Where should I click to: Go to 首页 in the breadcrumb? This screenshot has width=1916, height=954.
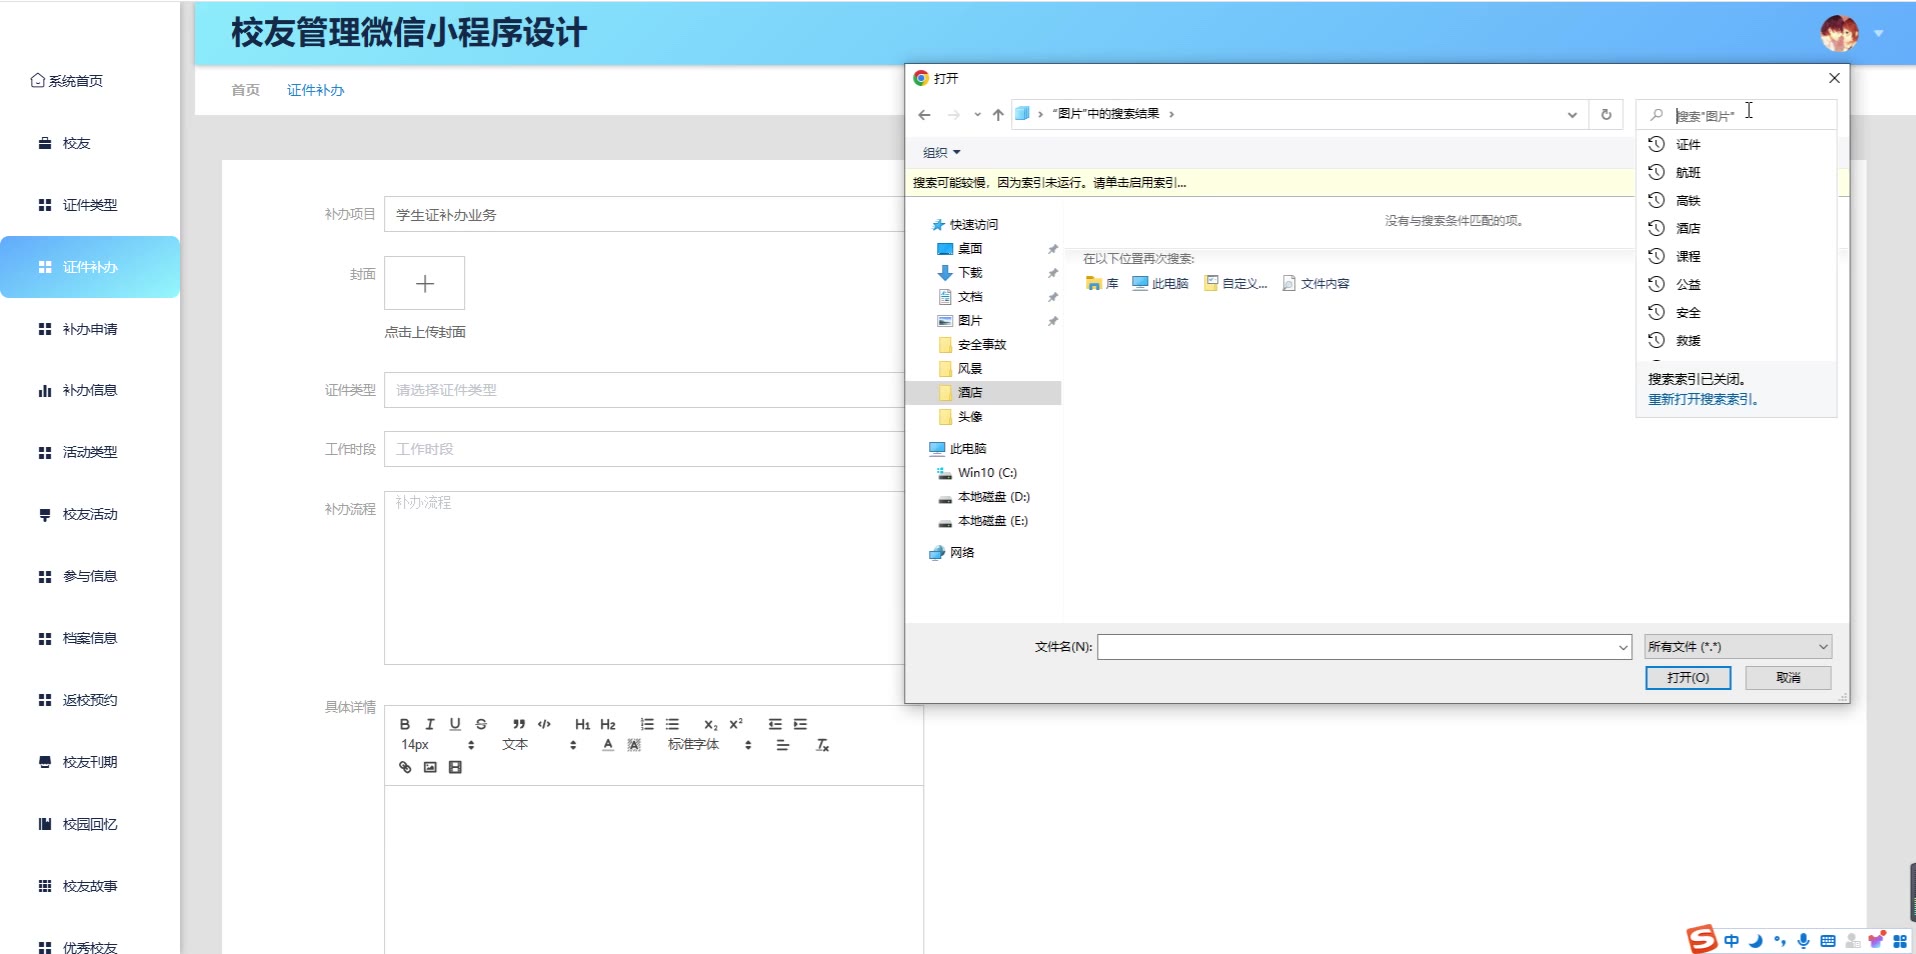click(245, 90)
